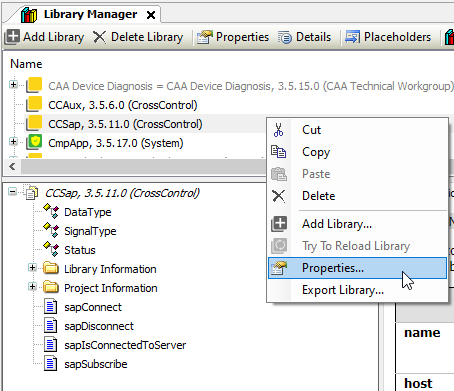
Task: Choose Try To Reload Library entry
Action: click(x=356, y=246)
